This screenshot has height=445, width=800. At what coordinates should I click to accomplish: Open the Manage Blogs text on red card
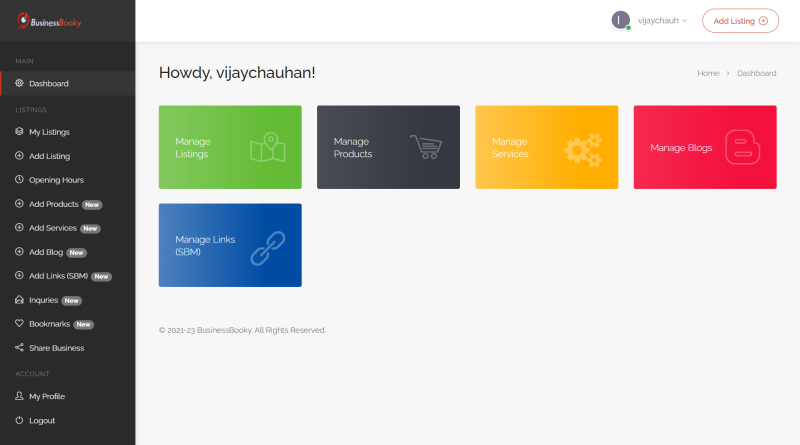[x=681, y=147]
